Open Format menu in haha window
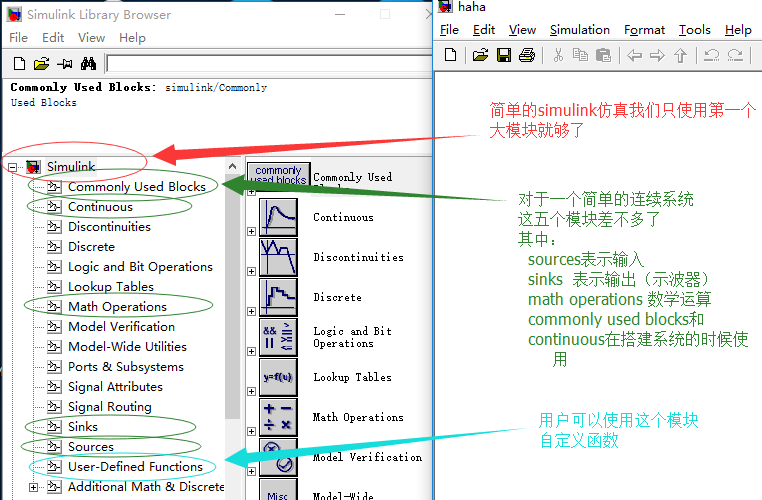Image resolution: width=762 pixels, height=500 pixels. coord(644,30)
